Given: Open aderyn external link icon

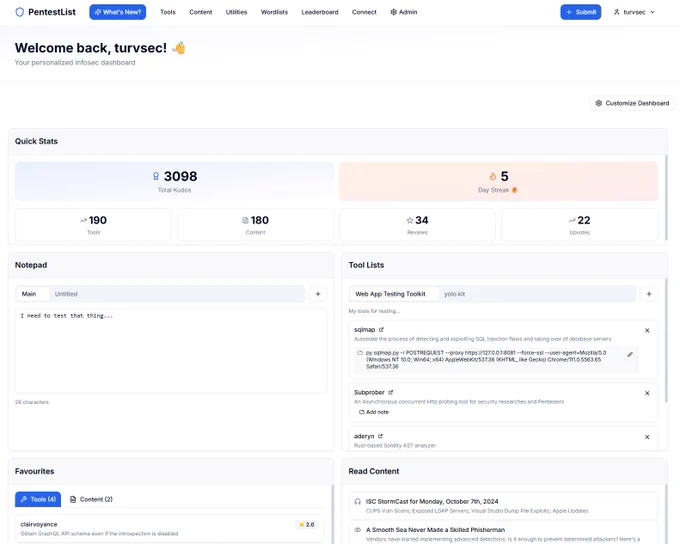Looking at the screenshot, I should coord(380,436).
